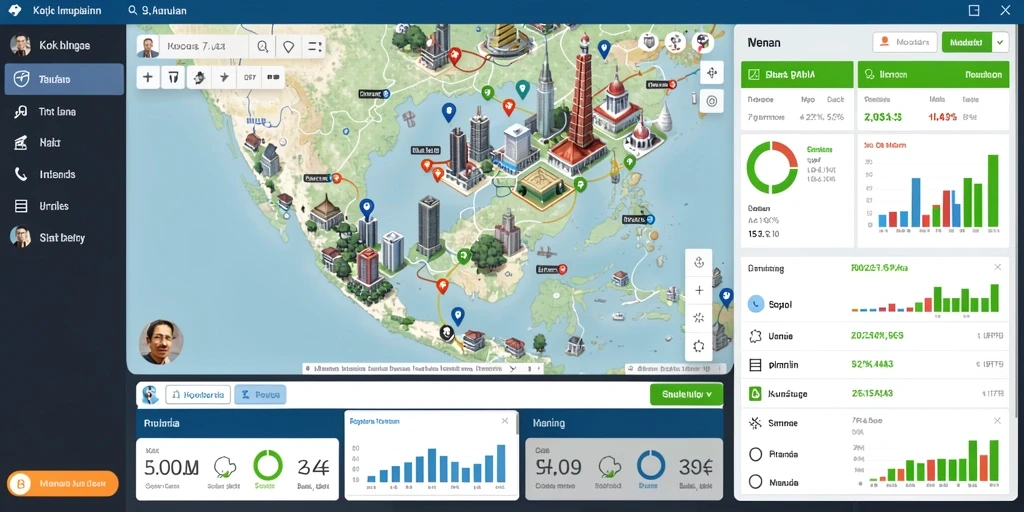Click the airplane icon in the map toolbar

(224, 77)
